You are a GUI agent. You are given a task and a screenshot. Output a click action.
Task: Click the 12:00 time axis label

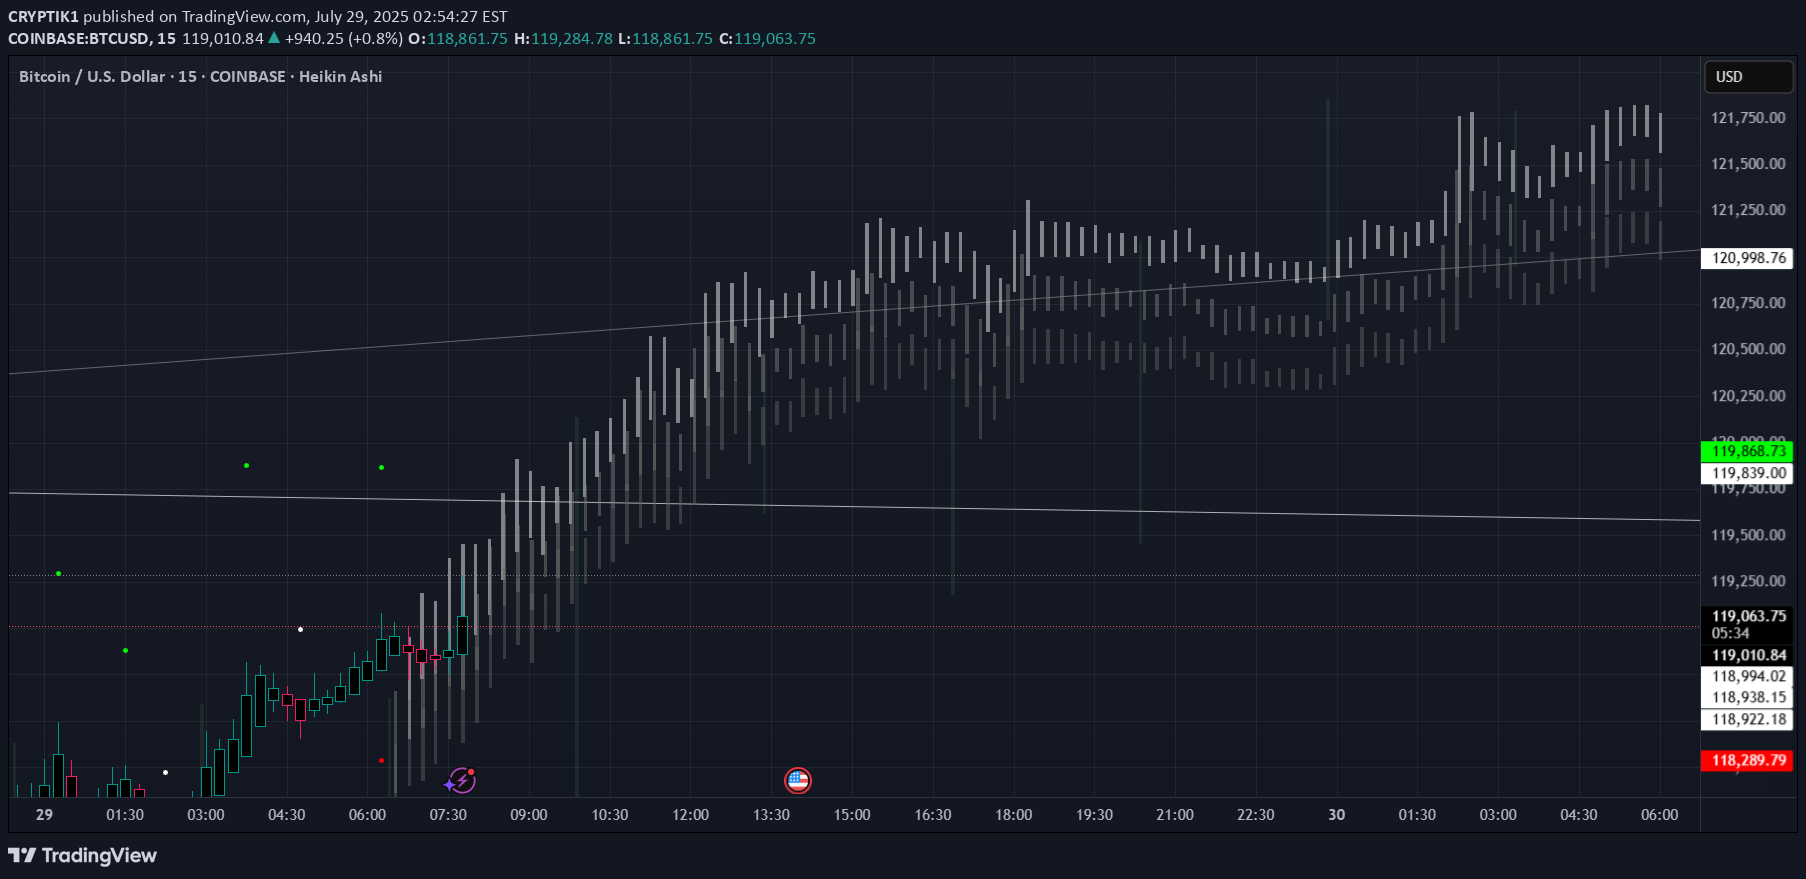point(690,815)
